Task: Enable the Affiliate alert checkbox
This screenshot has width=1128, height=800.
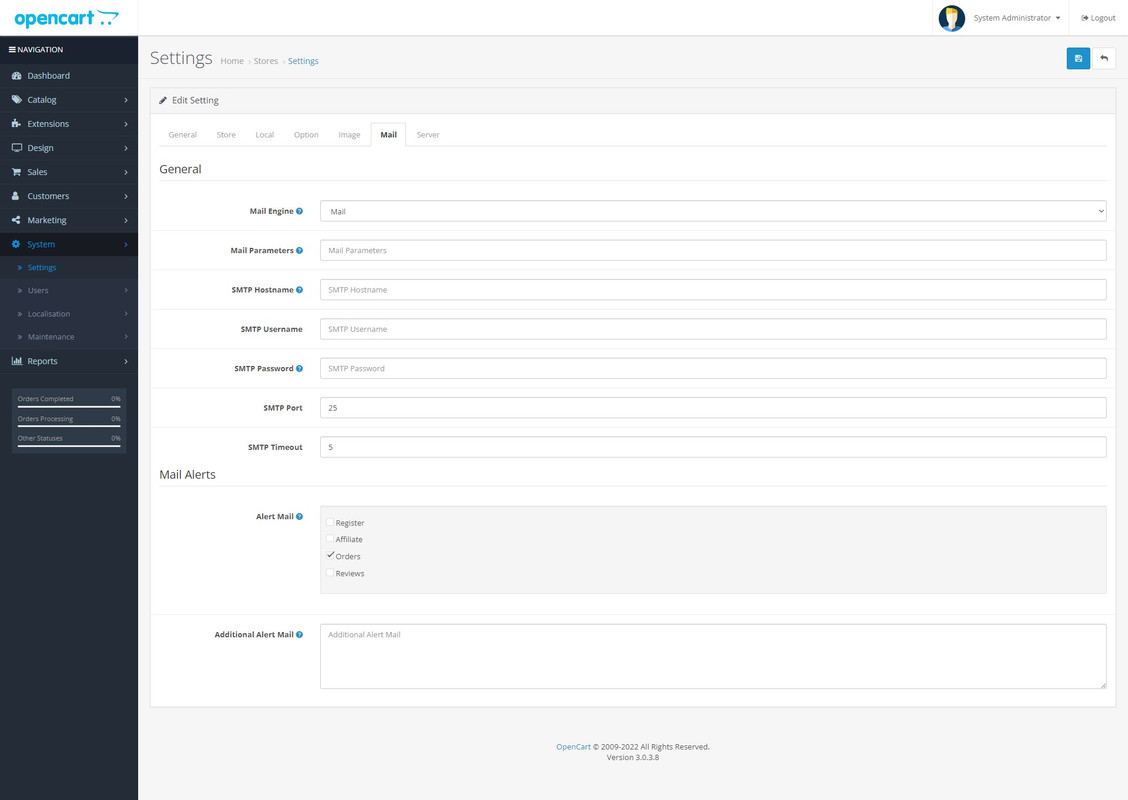Action: (x=330, y=538)
